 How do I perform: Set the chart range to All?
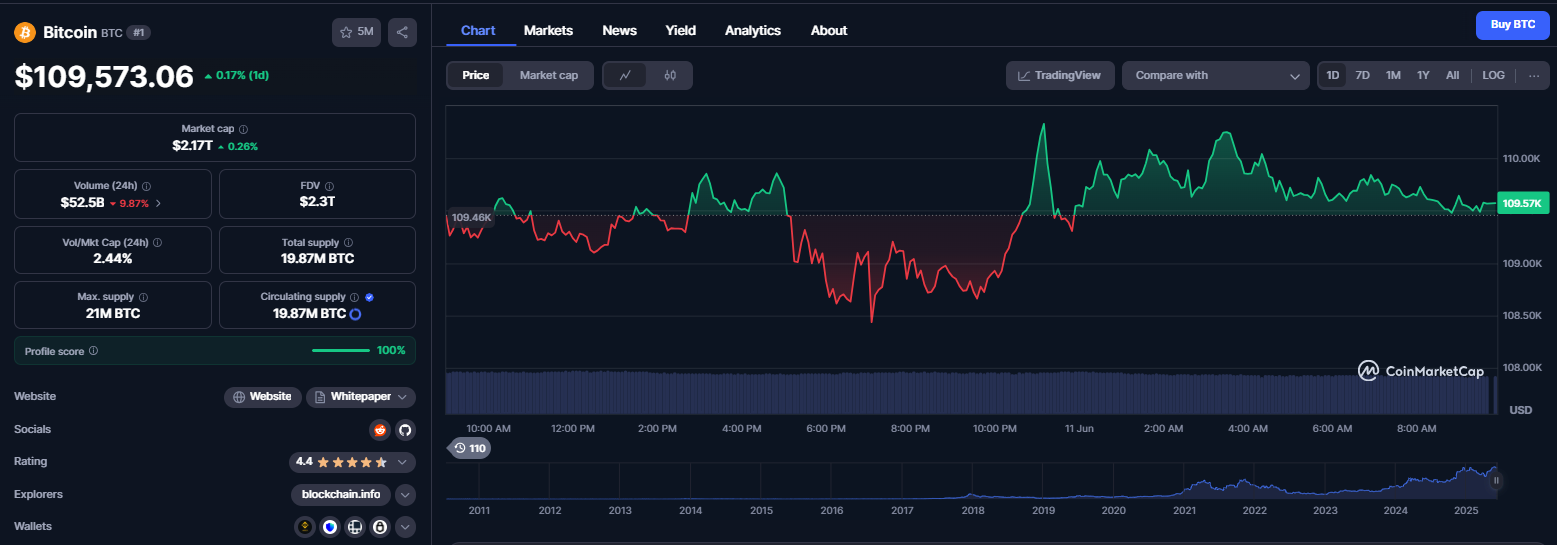1452,75
